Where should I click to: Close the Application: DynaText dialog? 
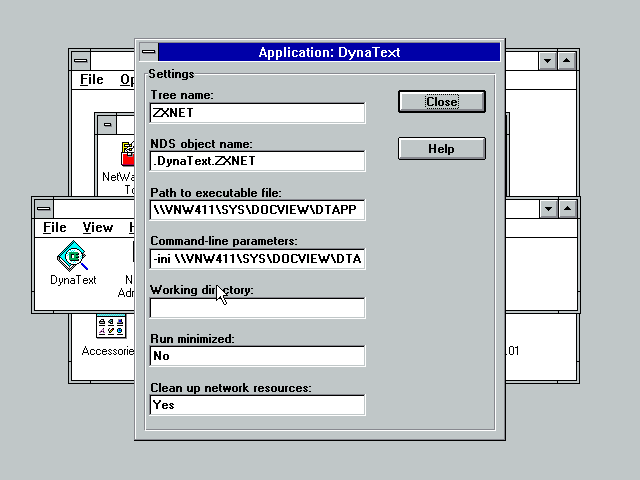[442, 102]
